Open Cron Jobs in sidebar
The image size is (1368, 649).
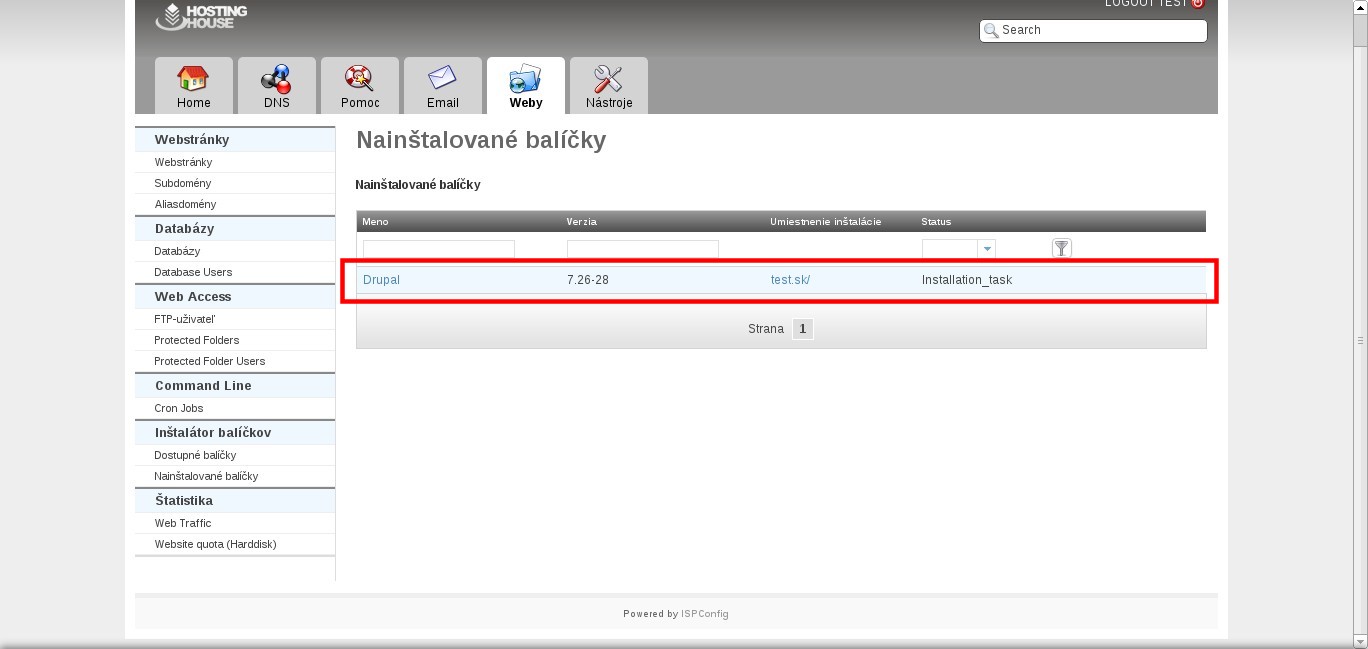pos(179,408)
